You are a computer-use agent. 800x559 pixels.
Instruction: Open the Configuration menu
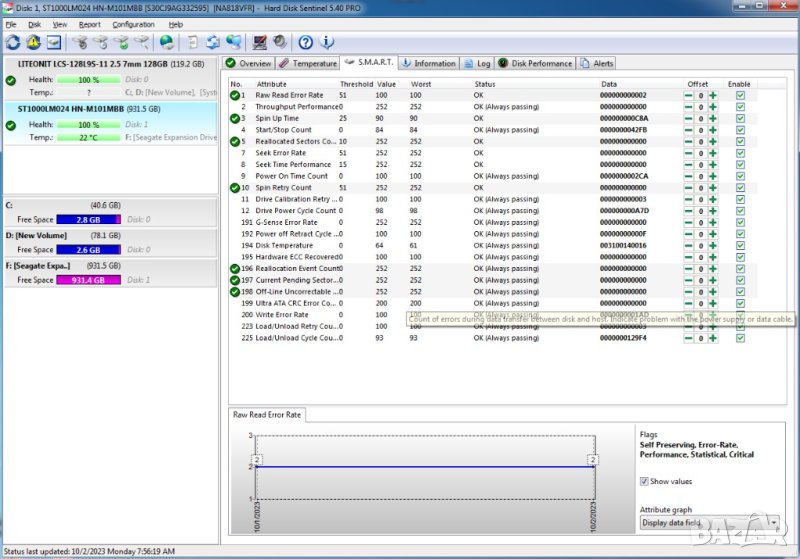pyautogui.click(x=133, y=24)
